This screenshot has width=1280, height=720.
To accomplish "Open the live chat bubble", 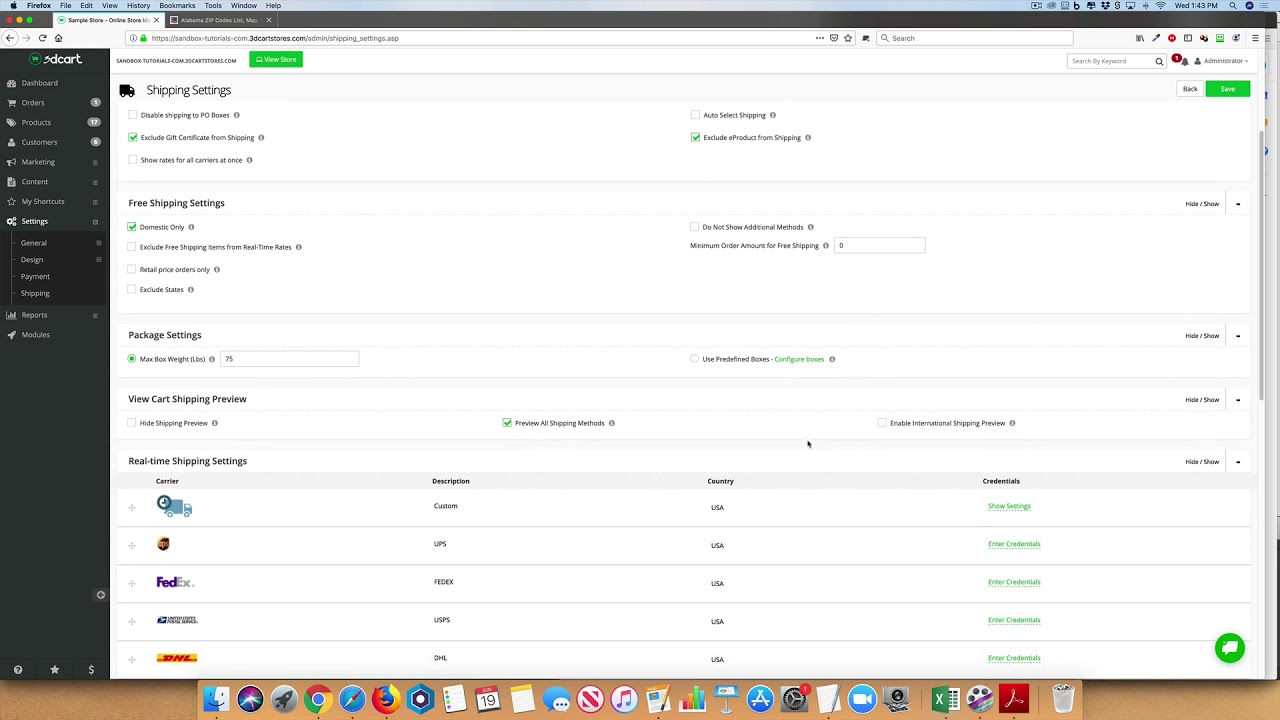I will (x=1230, y=648).
